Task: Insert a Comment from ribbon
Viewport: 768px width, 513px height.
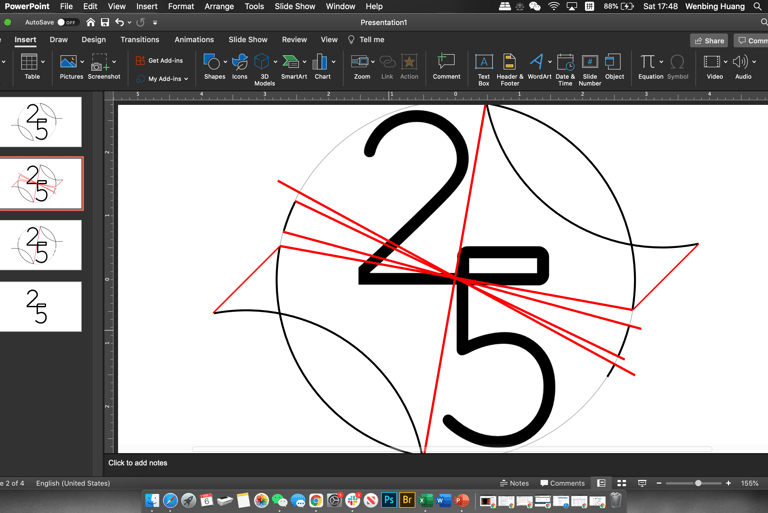Action: tap(446, 66)
